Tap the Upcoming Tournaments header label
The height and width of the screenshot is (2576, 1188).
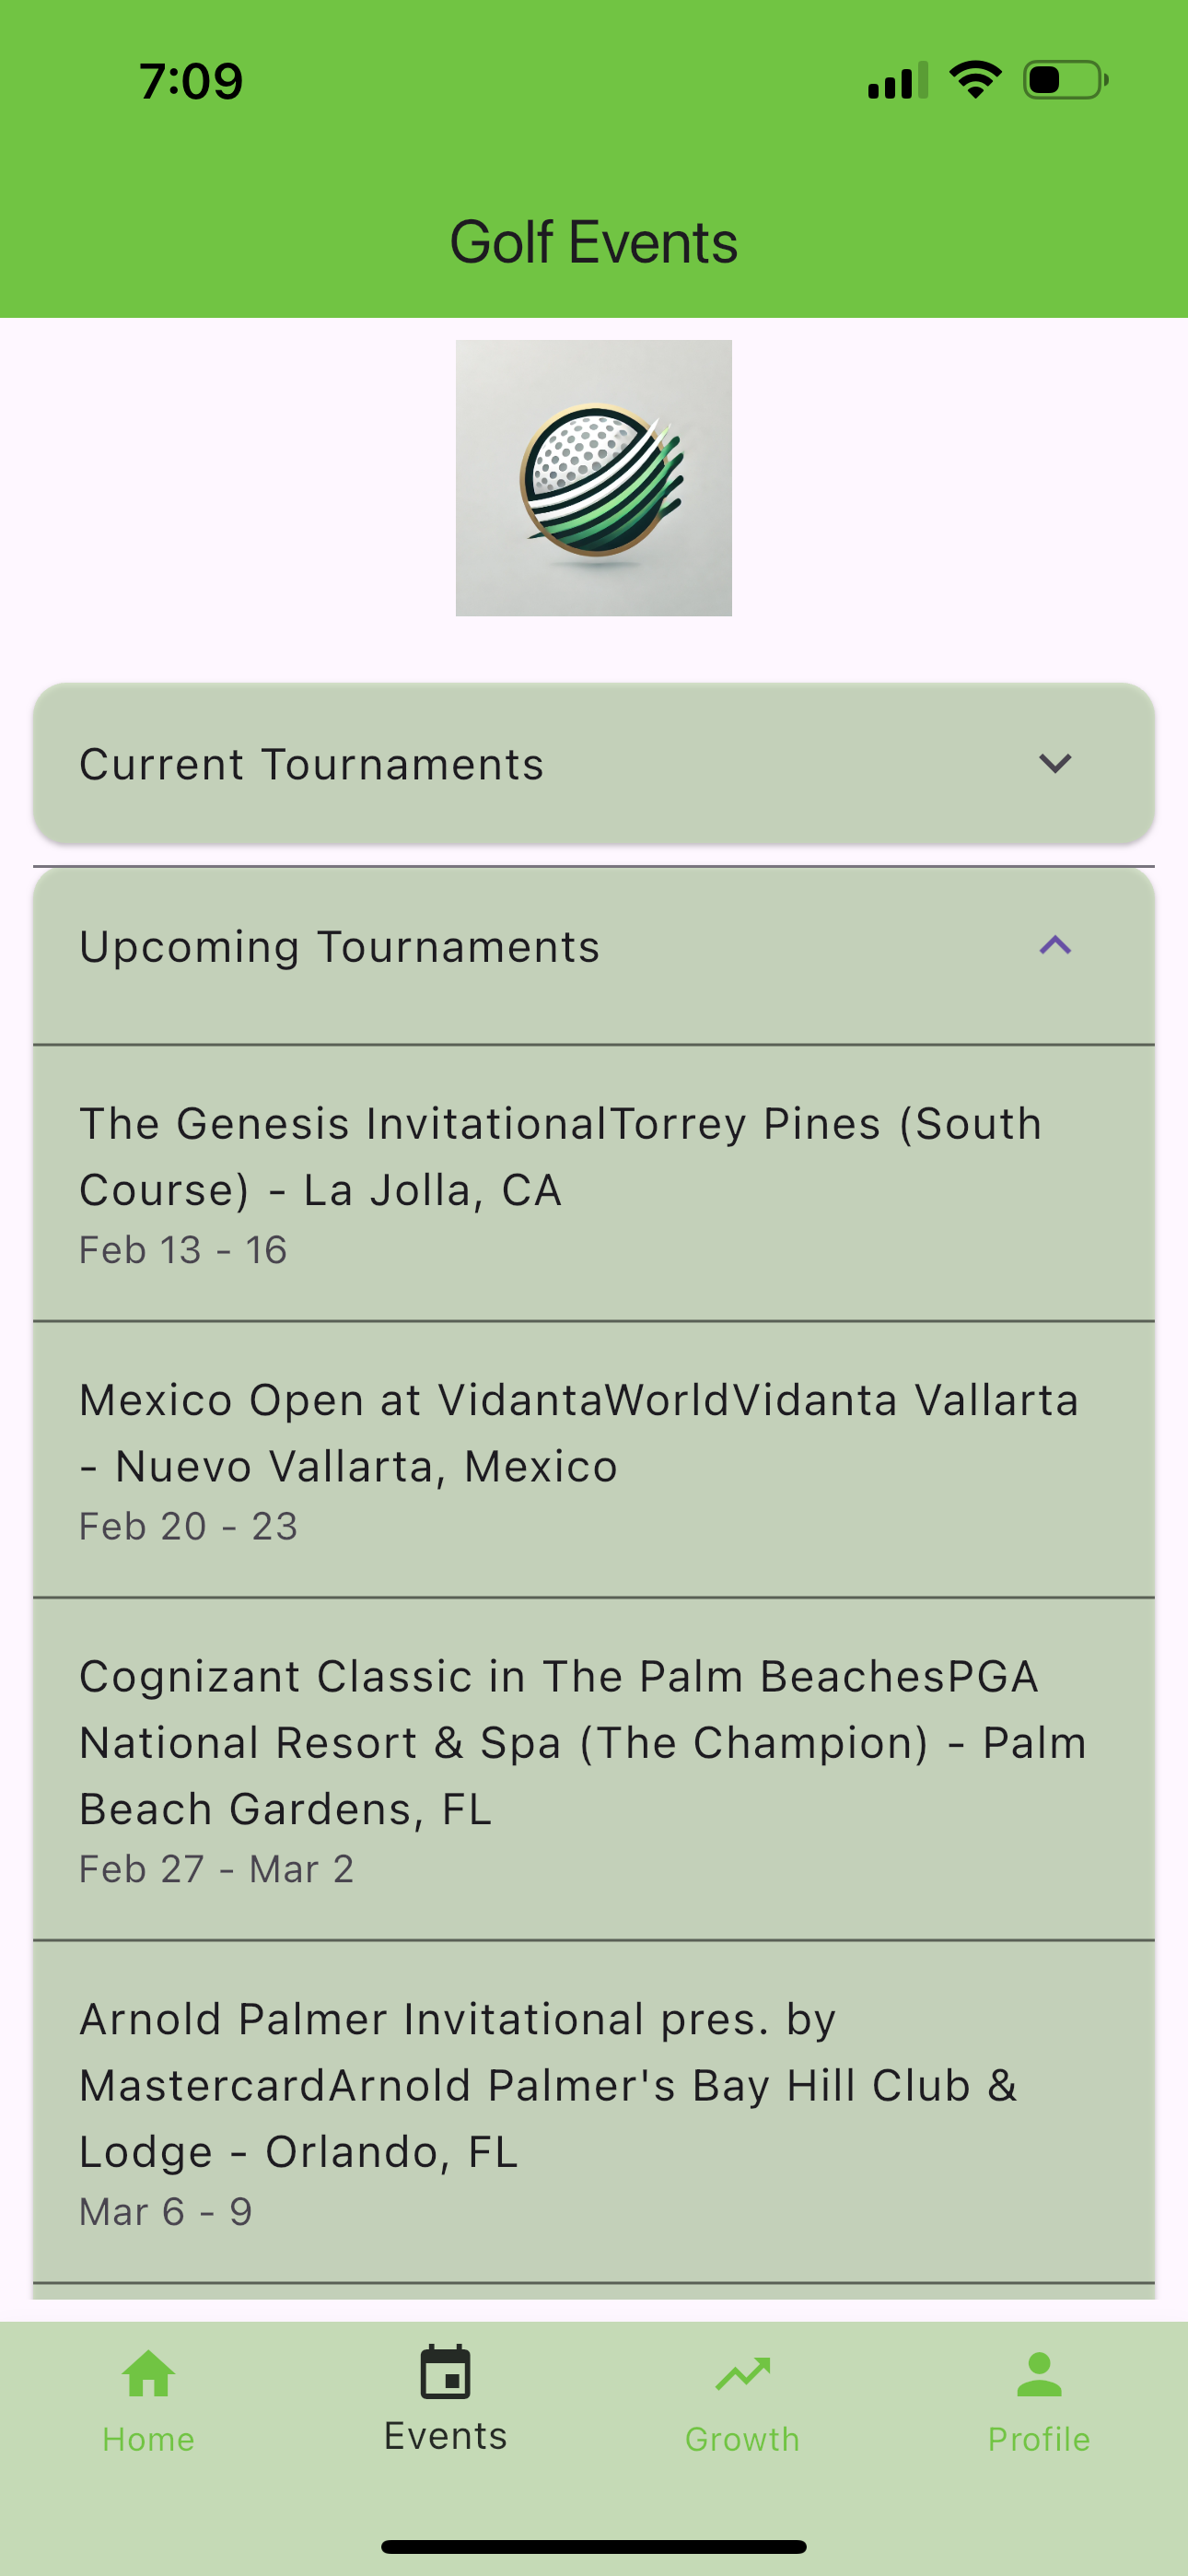[x=339, y=946]
